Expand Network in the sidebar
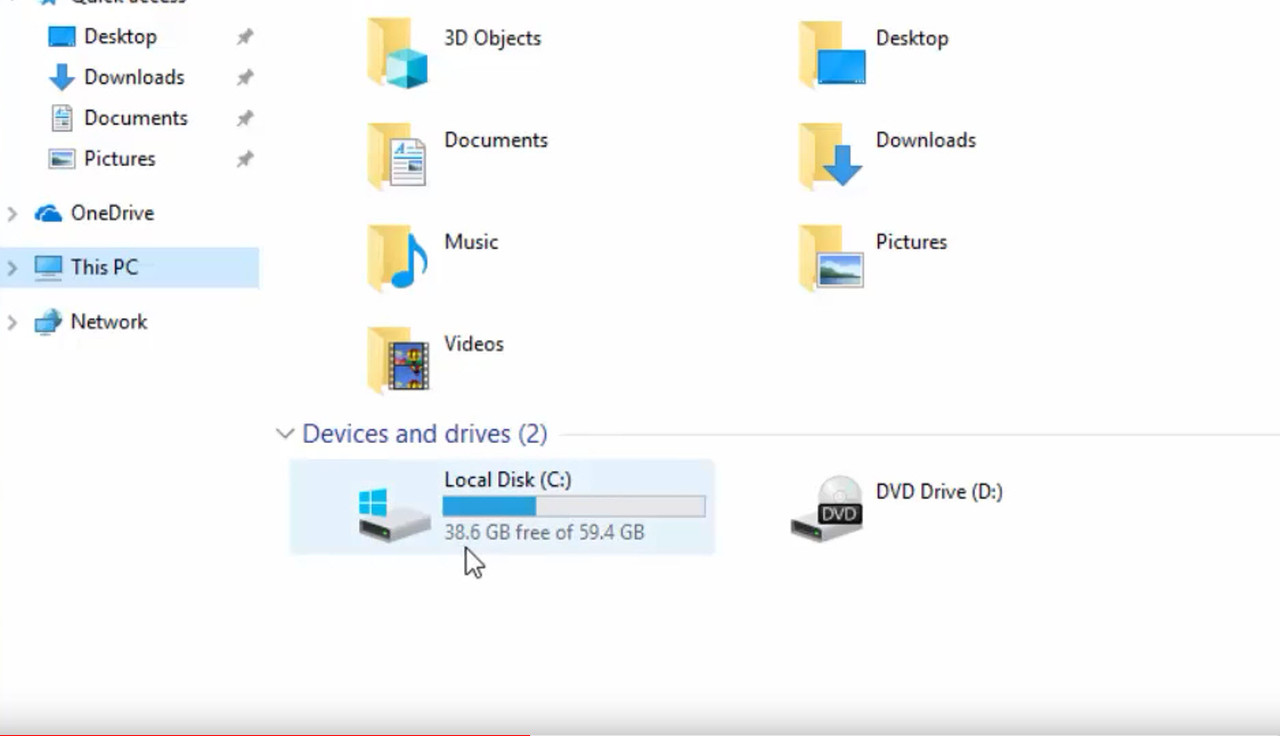The image size is (1280, 736). click(x=10, y=322)
